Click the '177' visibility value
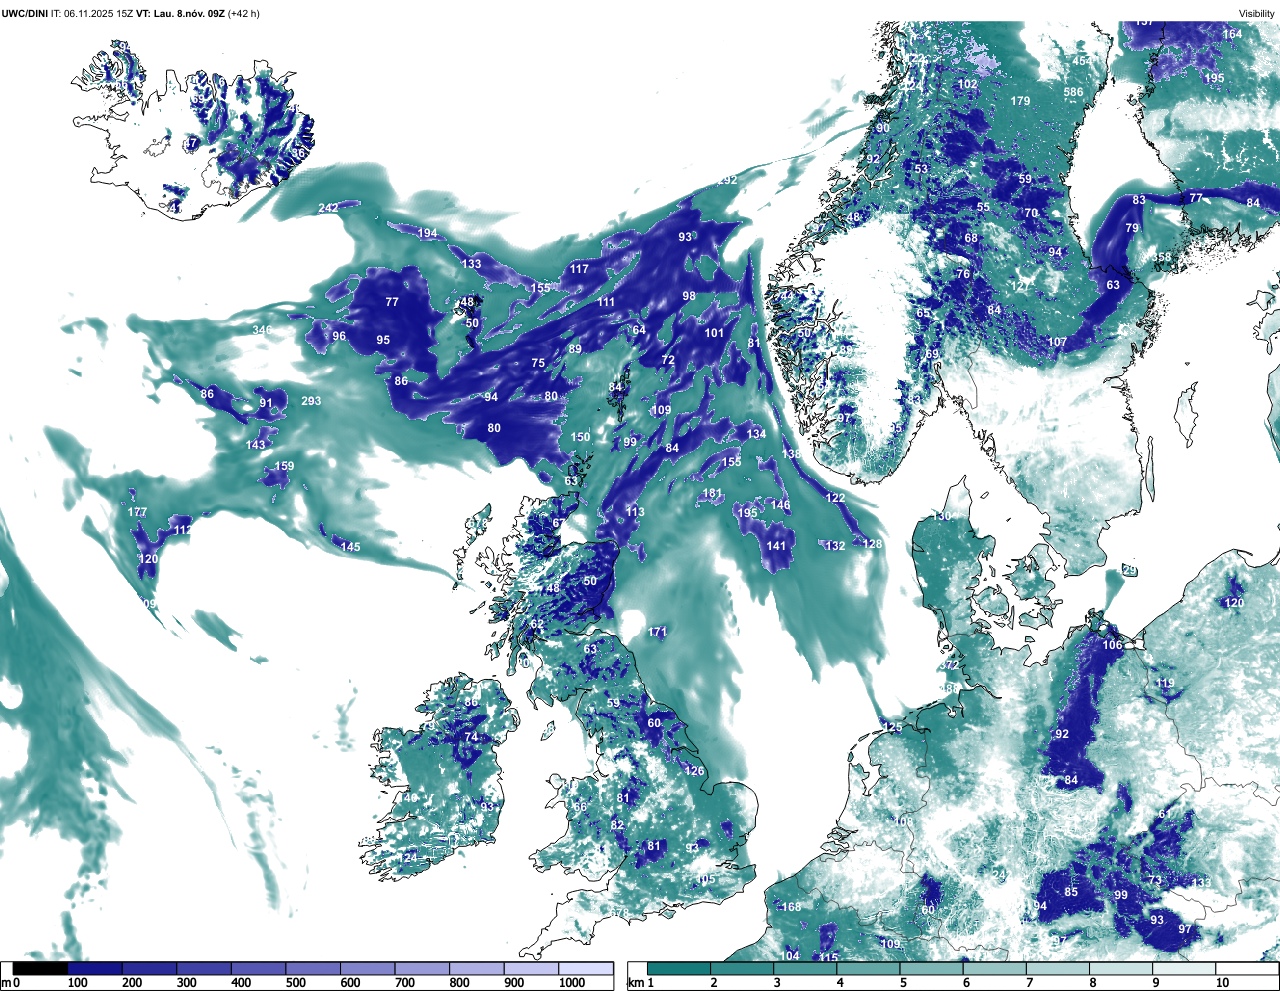1280x991 pixels. 137,512
